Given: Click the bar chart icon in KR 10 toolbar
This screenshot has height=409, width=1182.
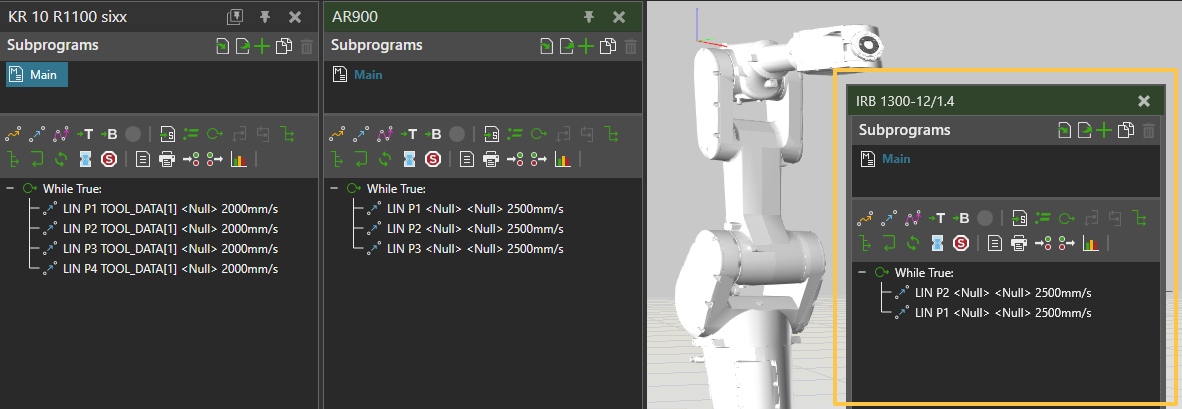Looking at the screenshot, I should point(238,159).
